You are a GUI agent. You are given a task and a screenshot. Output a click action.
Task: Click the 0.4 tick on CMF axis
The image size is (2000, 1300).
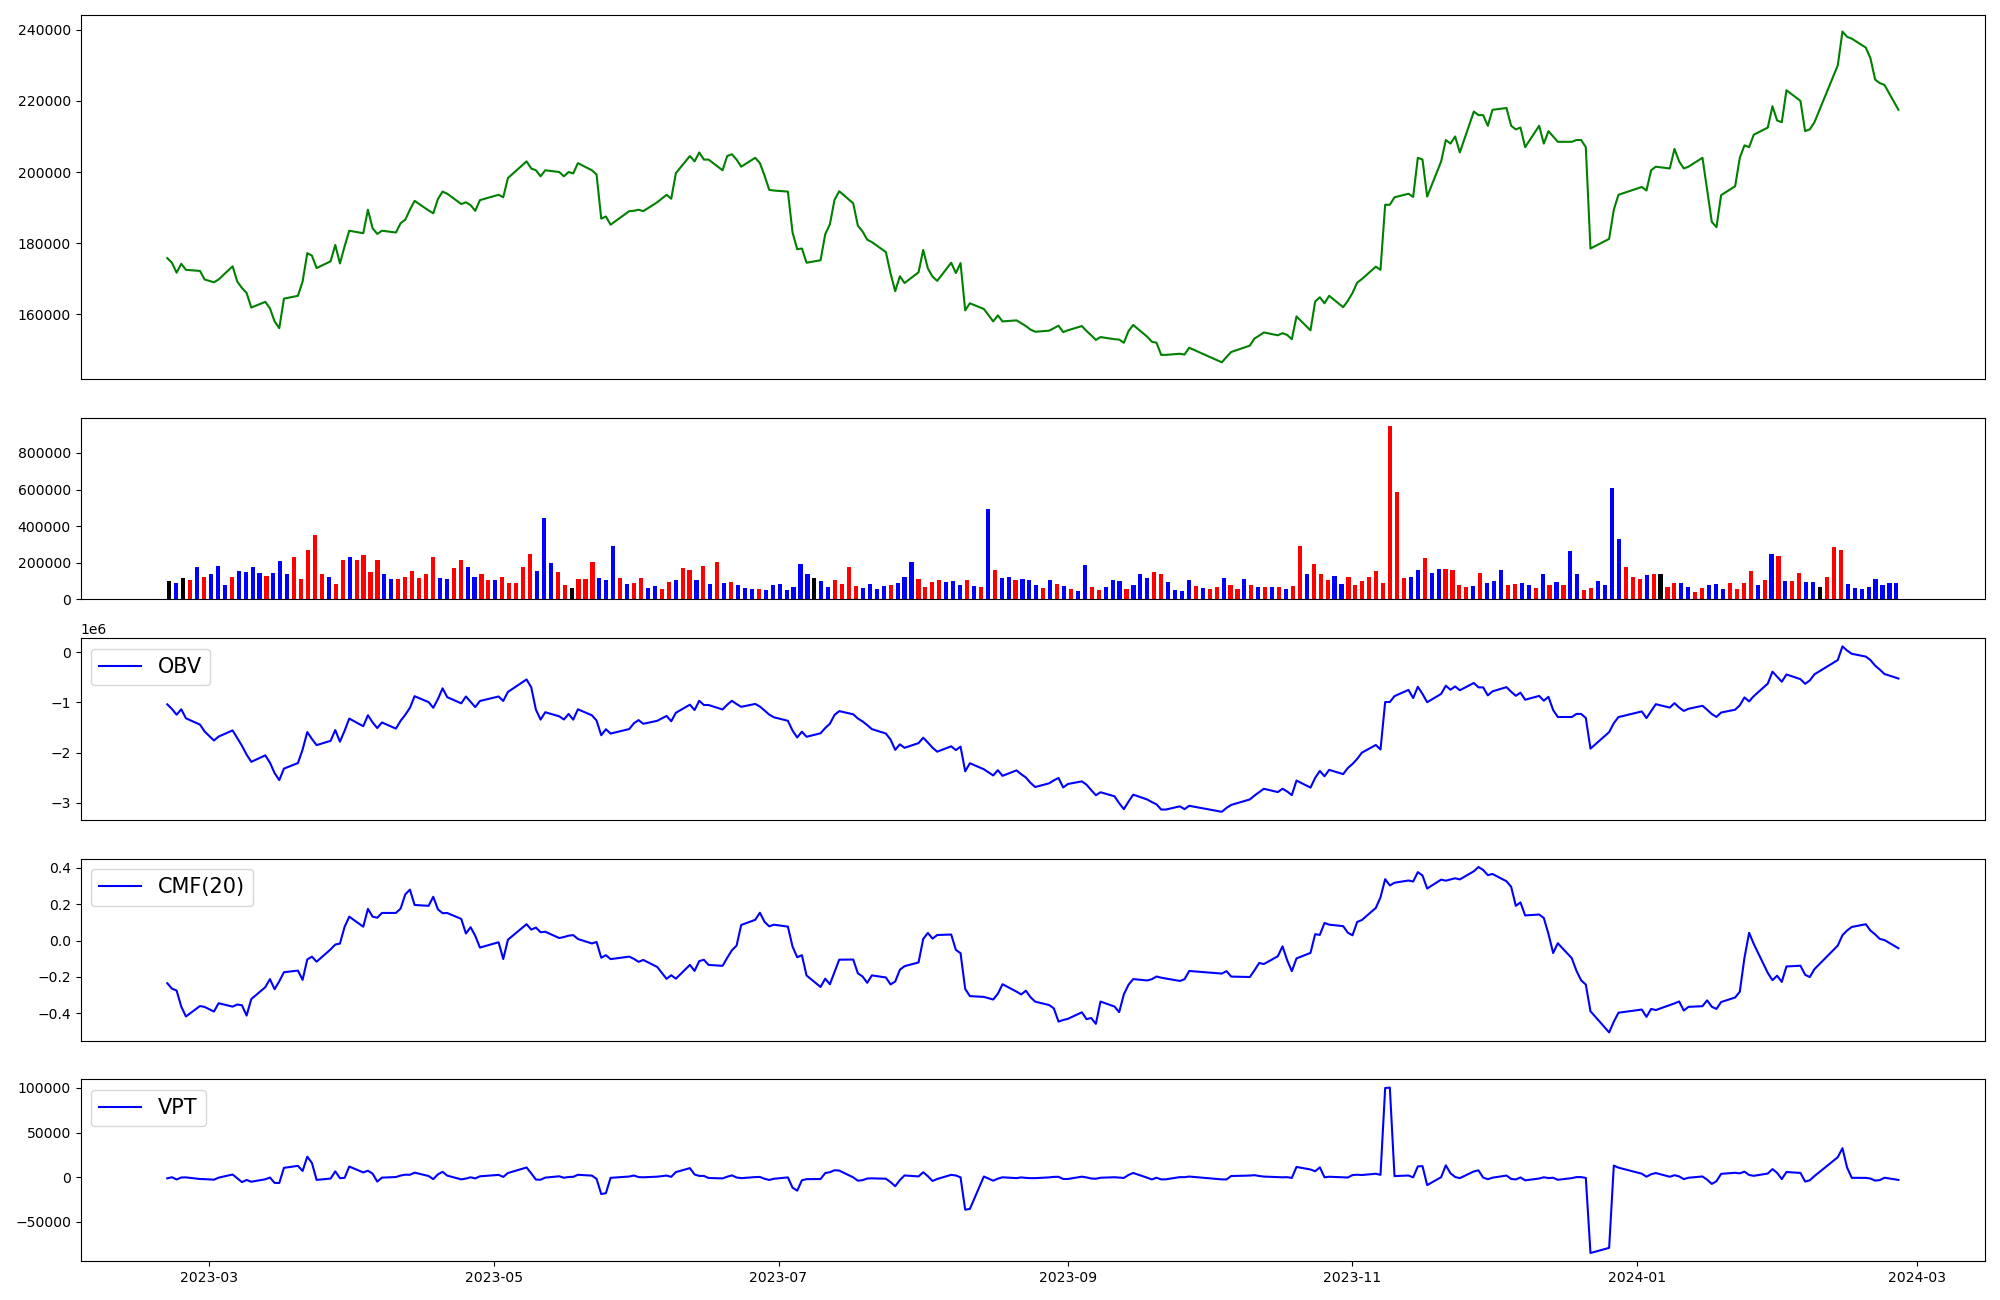(x=61, y=868)
